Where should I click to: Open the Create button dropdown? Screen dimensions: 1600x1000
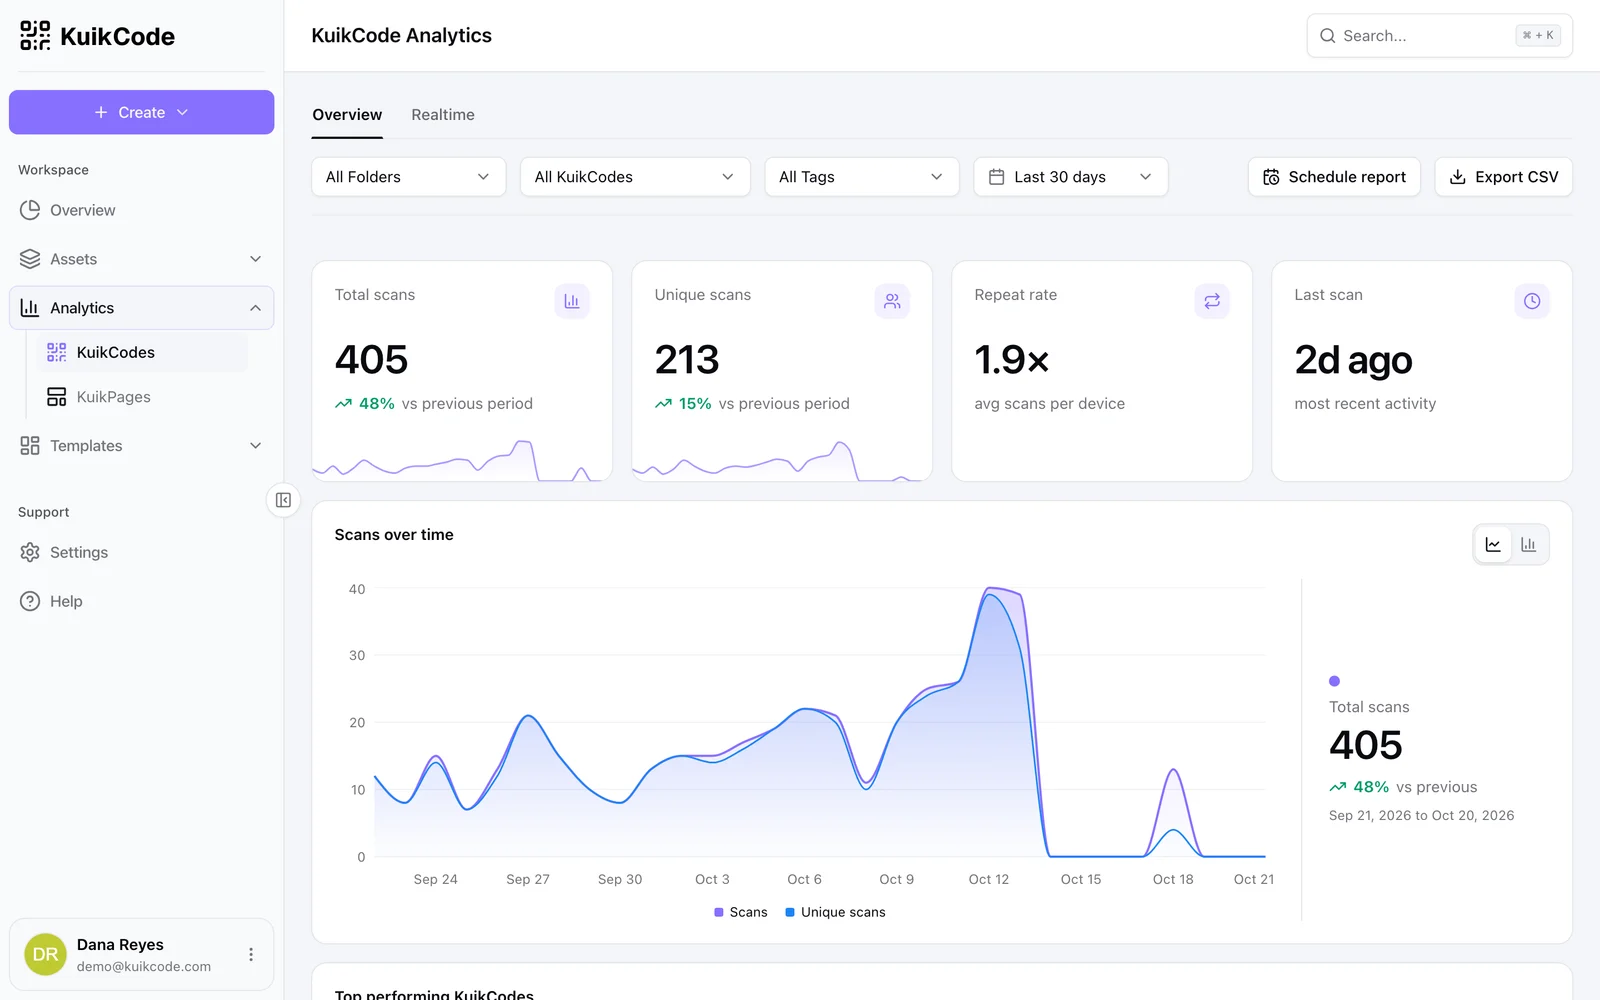tap(142, 112)
